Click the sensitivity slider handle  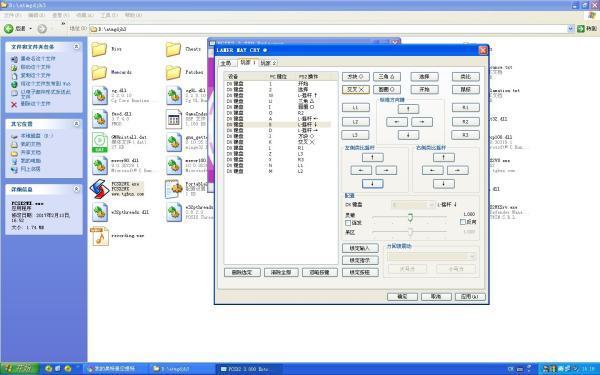[x=410, y=217]
